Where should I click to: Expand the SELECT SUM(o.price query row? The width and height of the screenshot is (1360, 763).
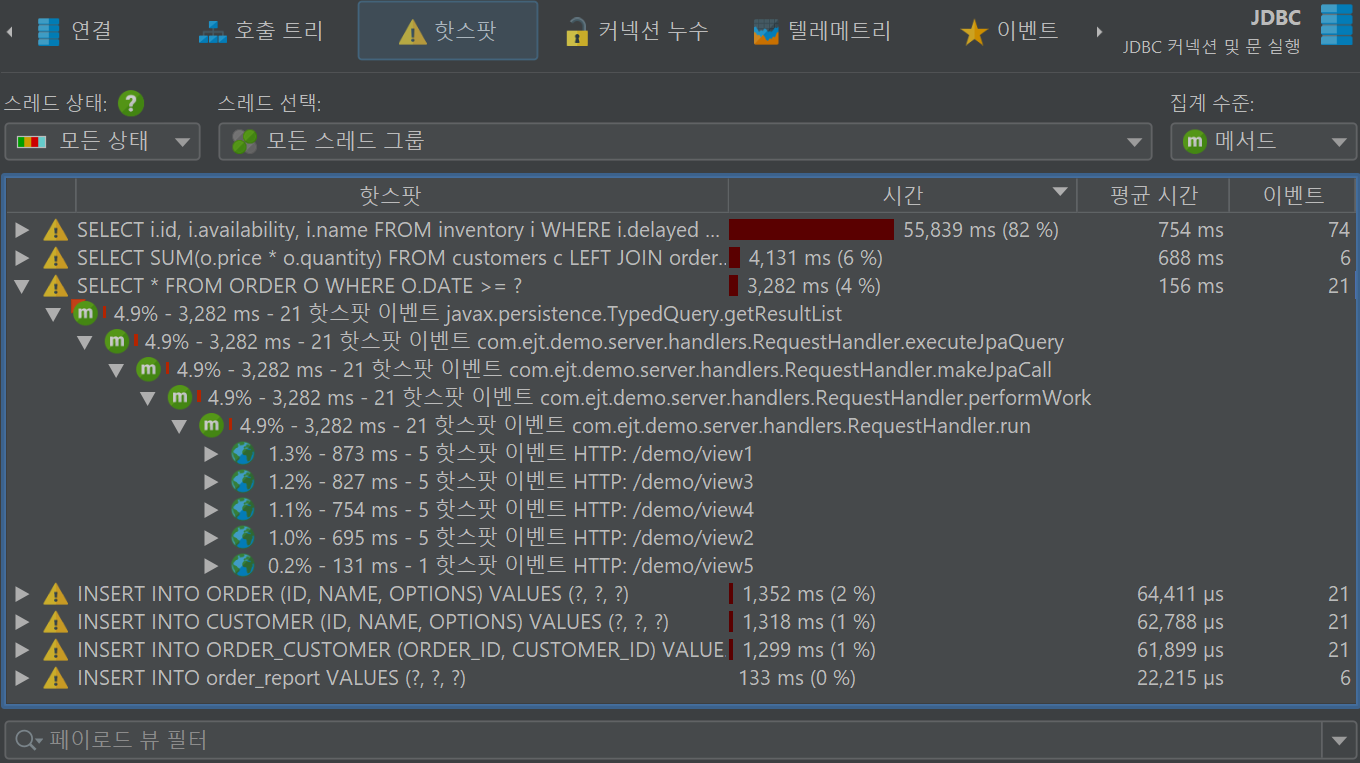click(x=22, y=258)
